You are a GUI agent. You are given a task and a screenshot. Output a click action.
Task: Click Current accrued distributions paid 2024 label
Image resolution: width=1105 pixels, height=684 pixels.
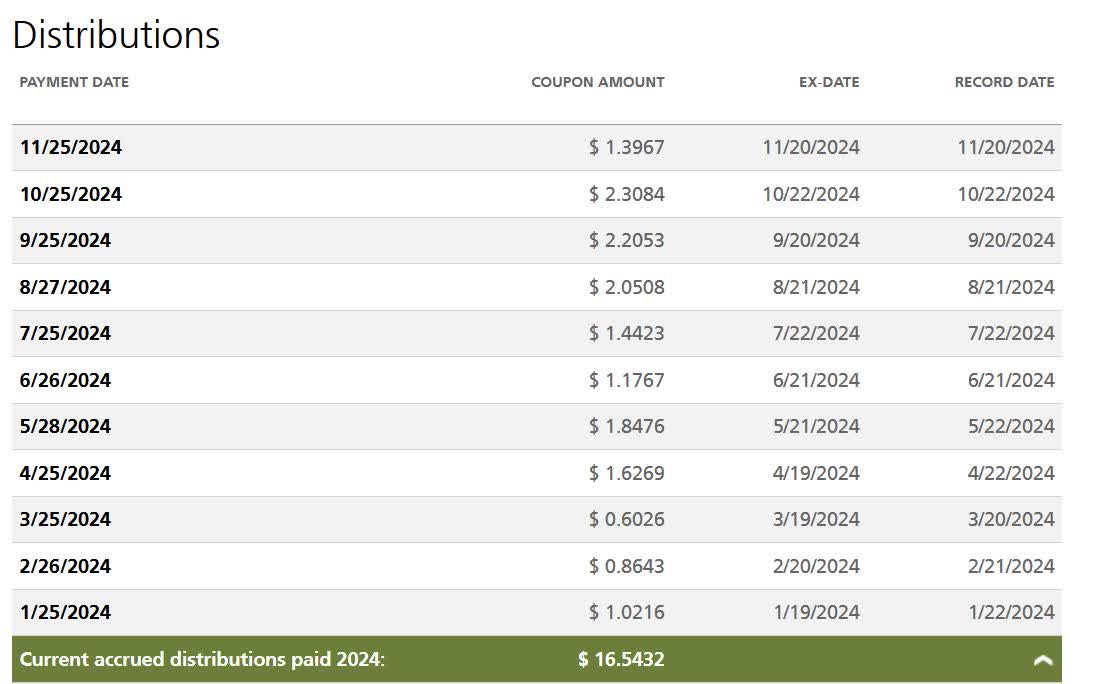click(202, 659)
